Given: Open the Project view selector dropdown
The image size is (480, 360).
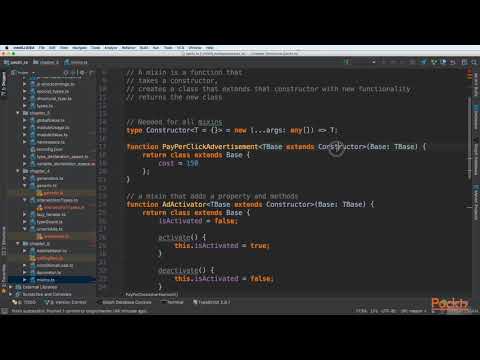Looking at the screenshot, I should (x=23, y=72).
